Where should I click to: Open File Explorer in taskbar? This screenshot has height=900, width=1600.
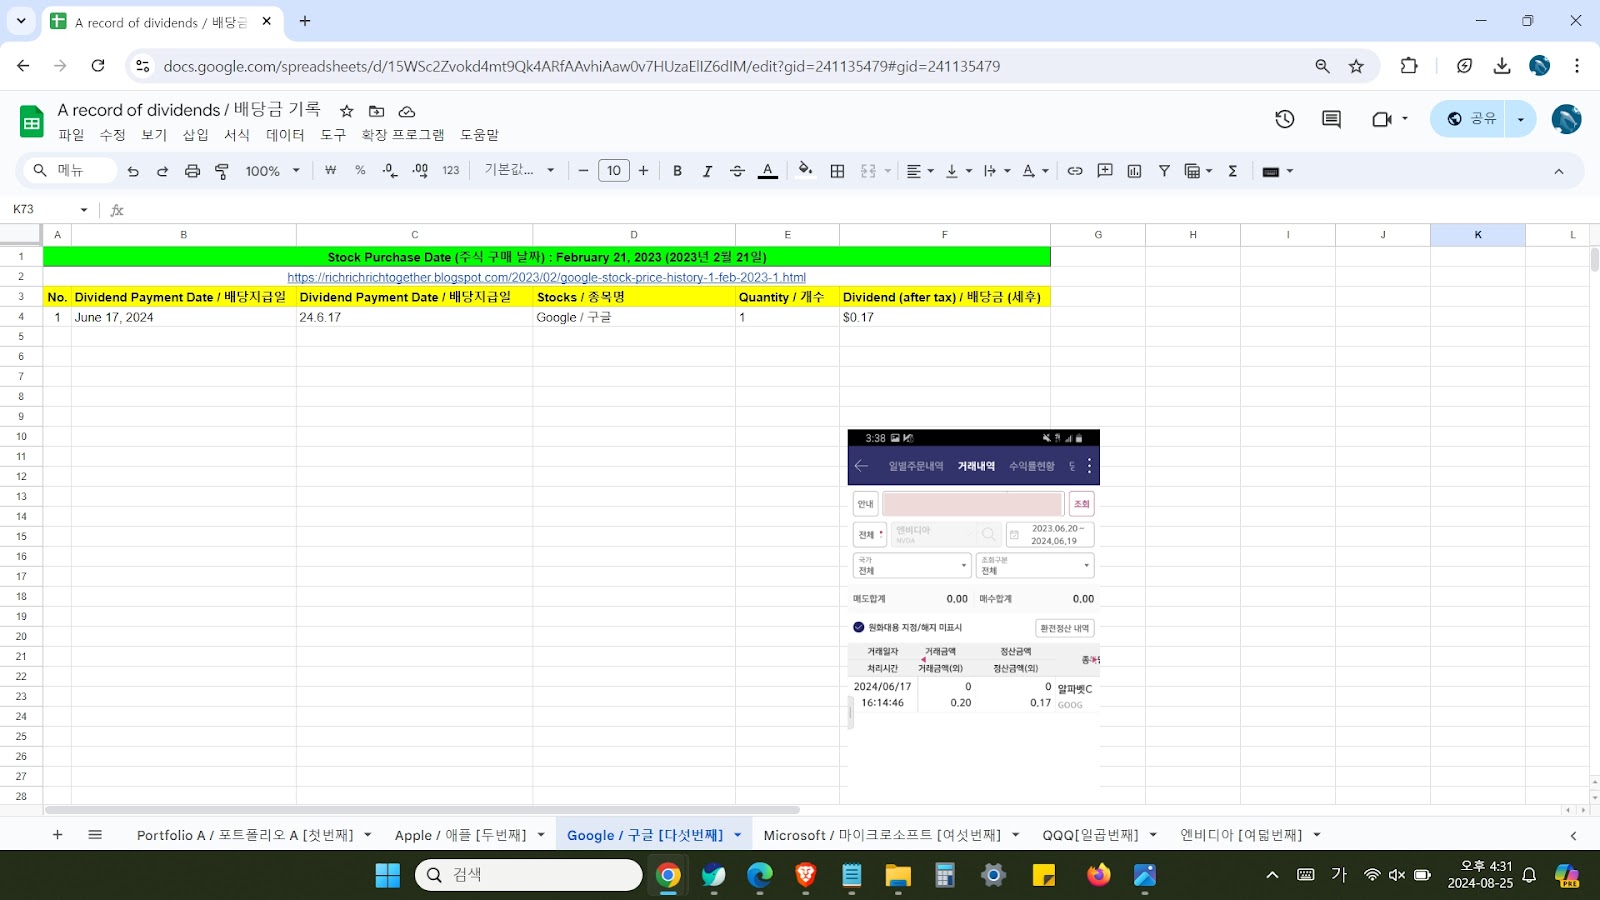[898, 875]
